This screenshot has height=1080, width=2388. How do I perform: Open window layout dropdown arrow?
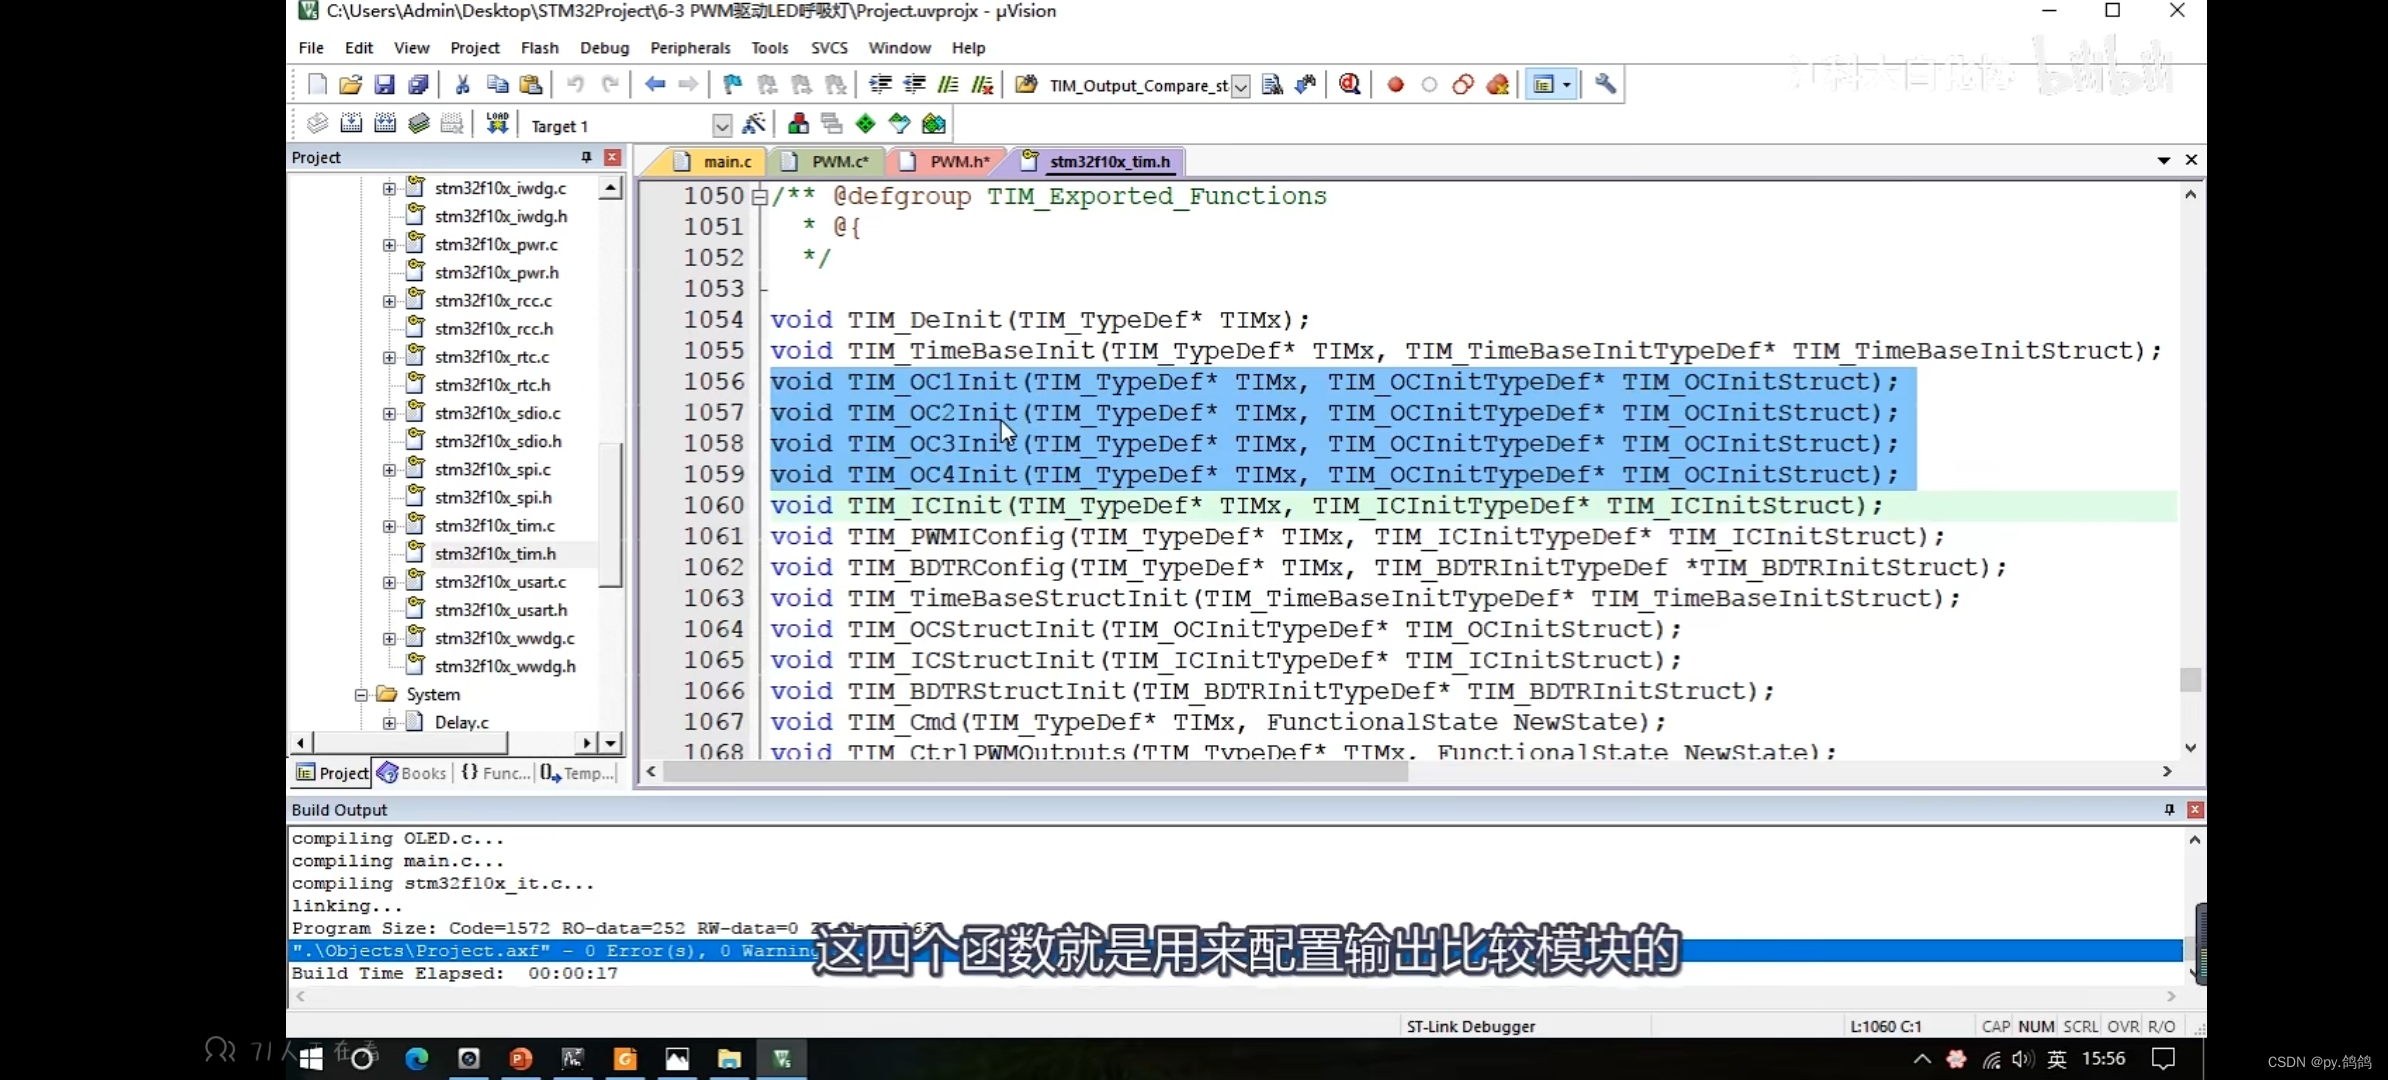[x=1566, y=85]
